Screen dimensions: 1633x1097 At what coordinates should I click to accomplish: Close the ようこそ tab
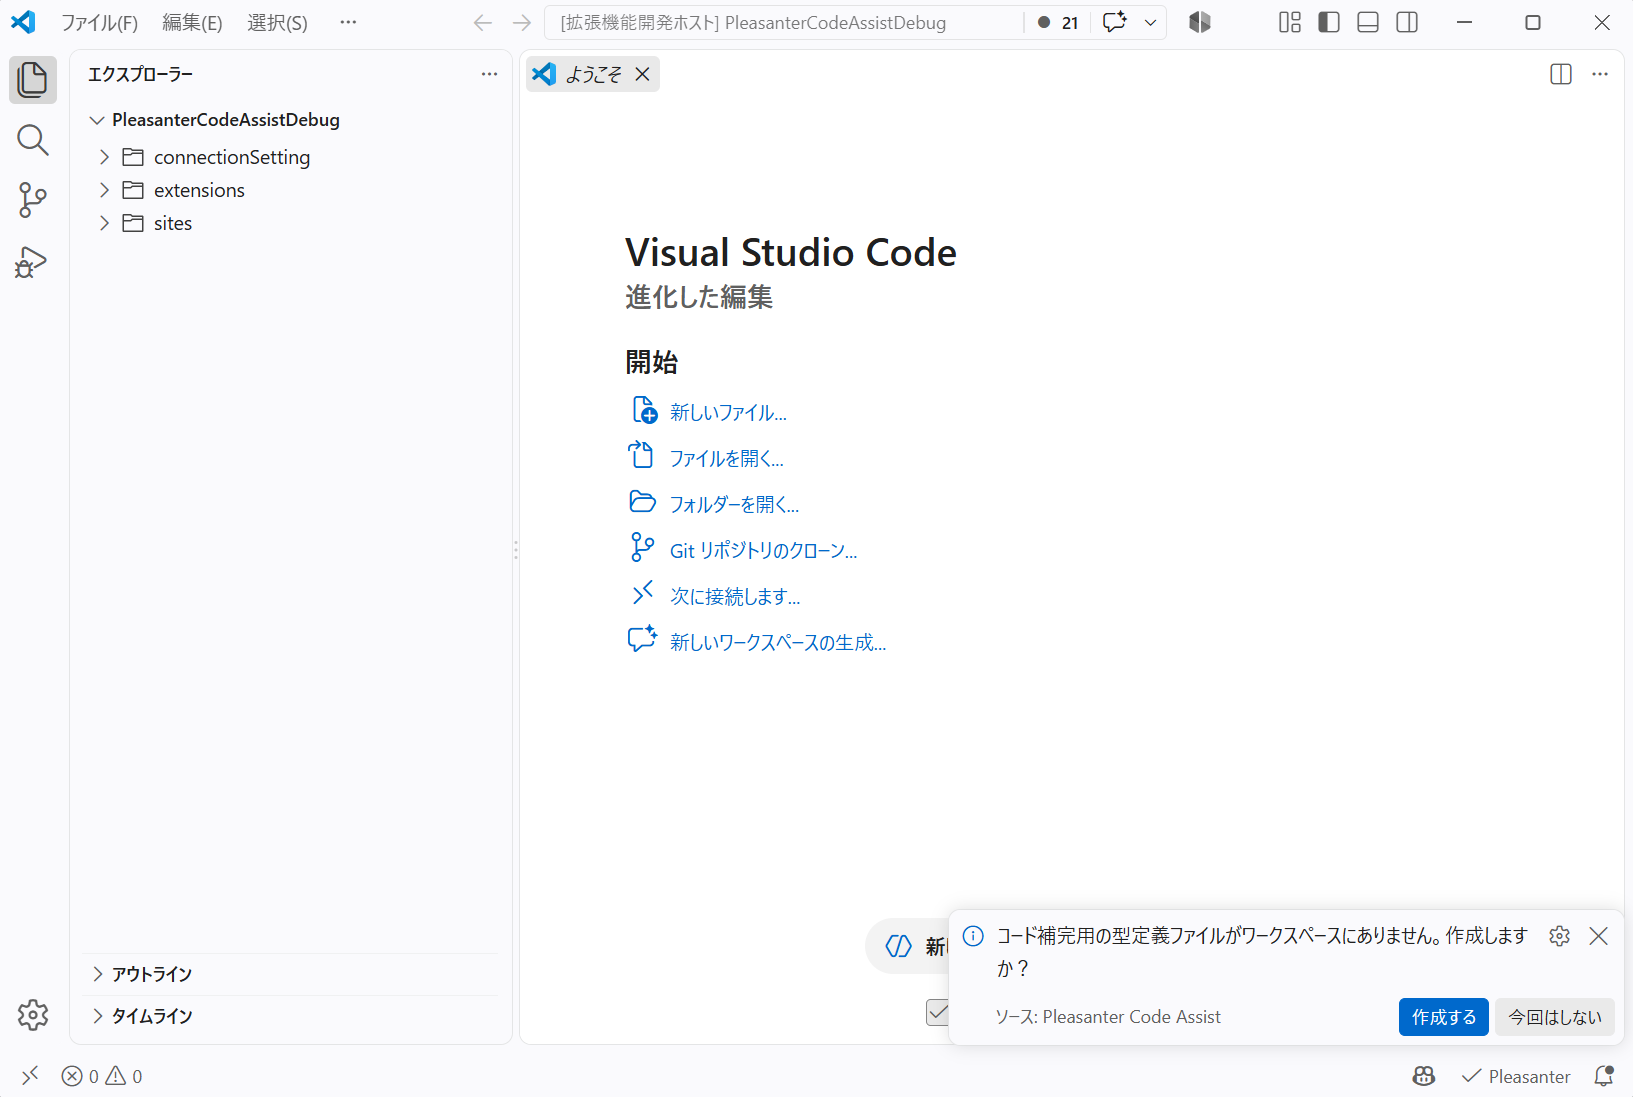tap(643, 74)
